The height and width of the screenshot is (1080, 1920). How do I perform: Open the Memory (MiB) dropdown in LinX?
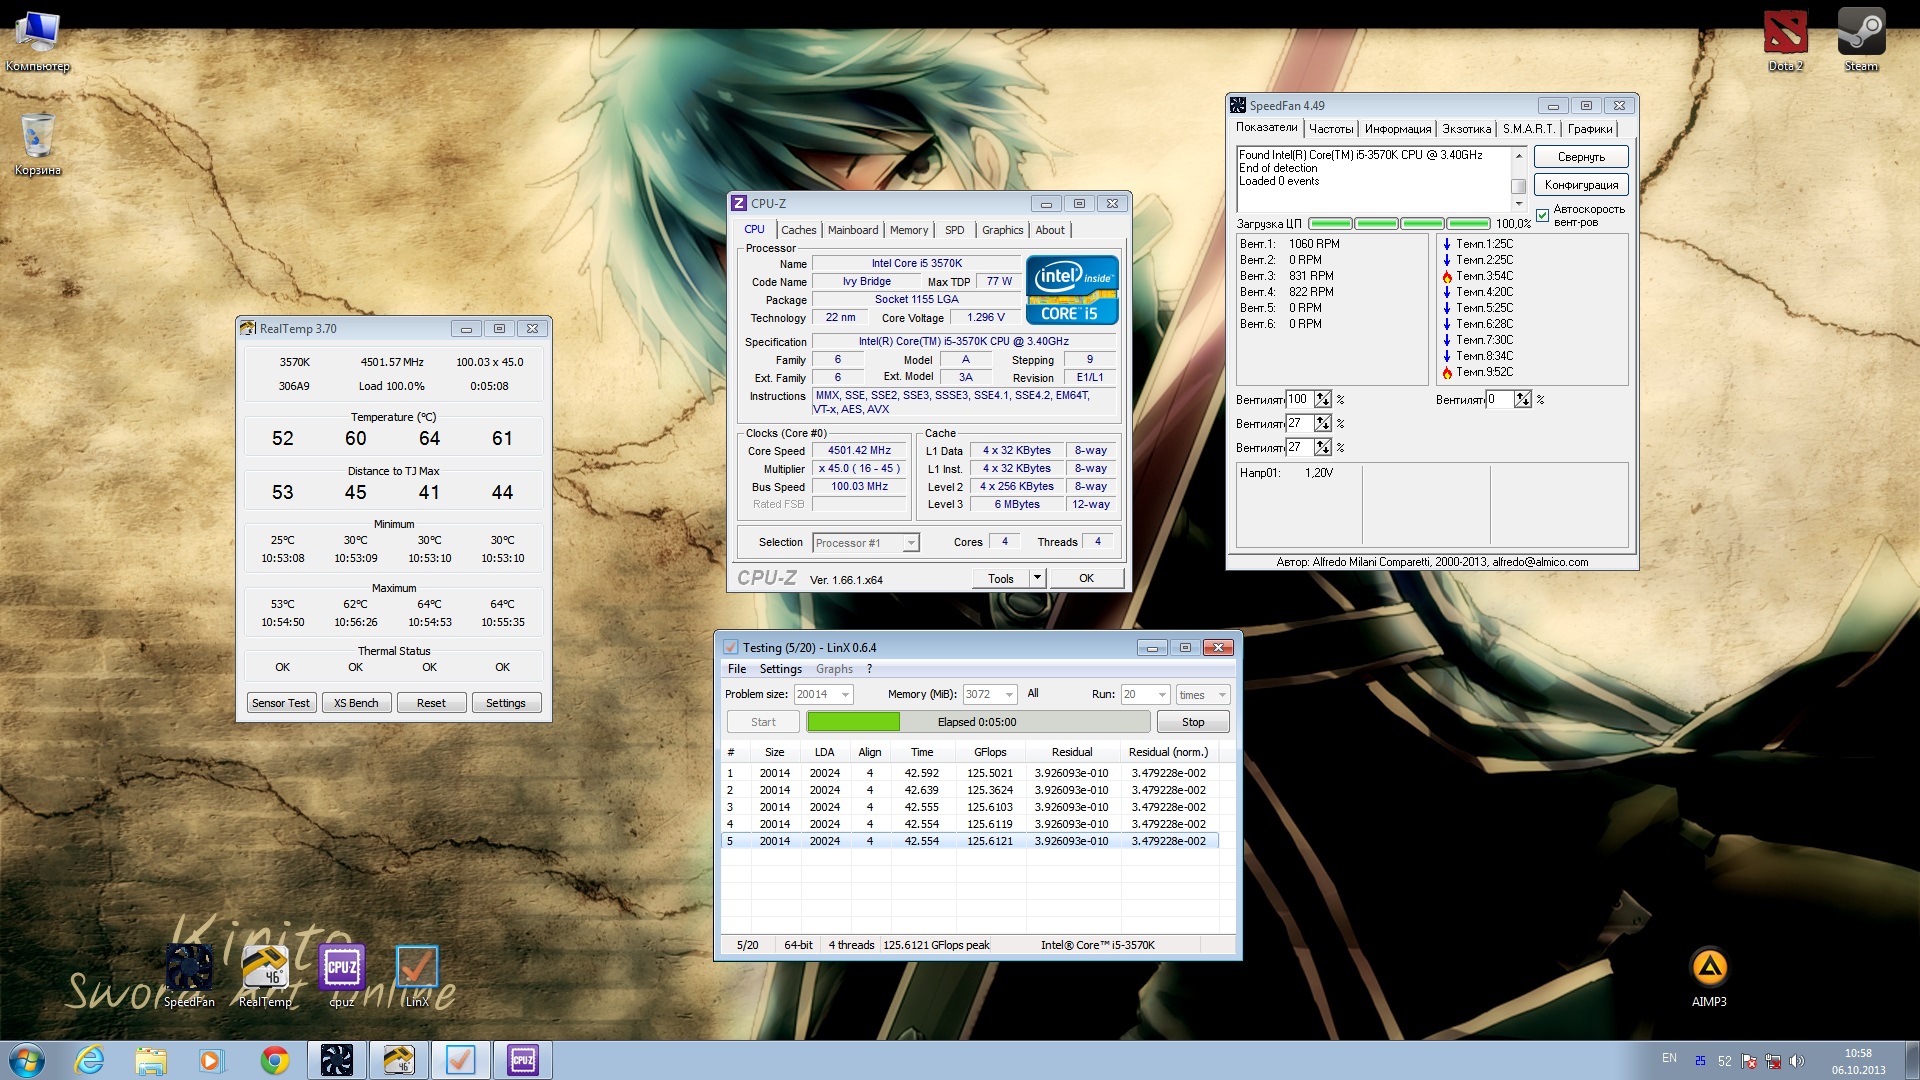tap(1009, 694)
